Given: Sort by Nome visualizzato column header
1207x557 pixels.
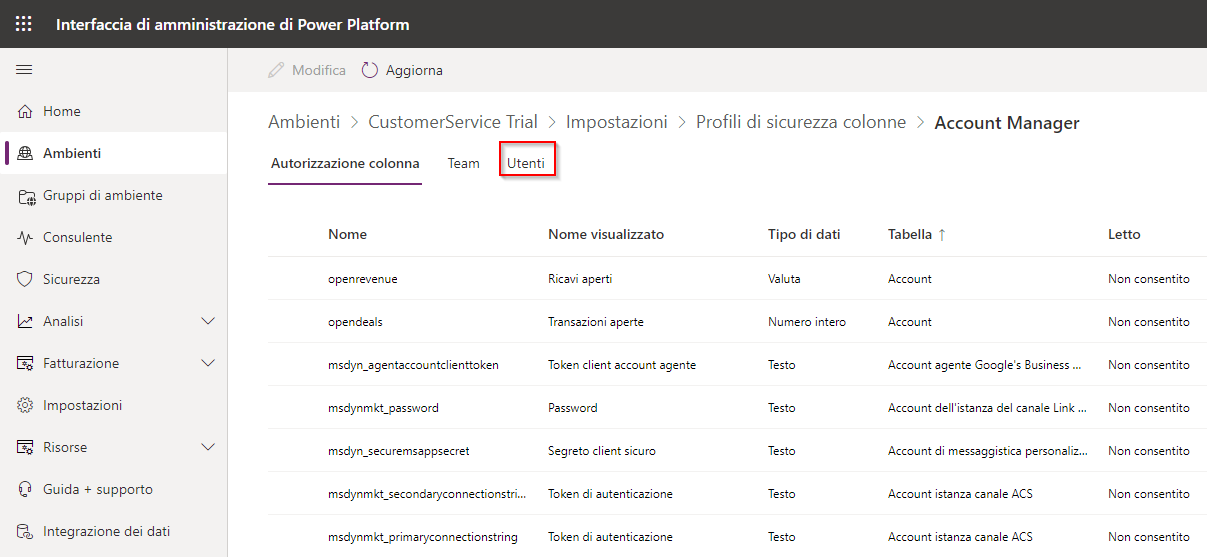Looking at the screenshot, I should 606,234.
